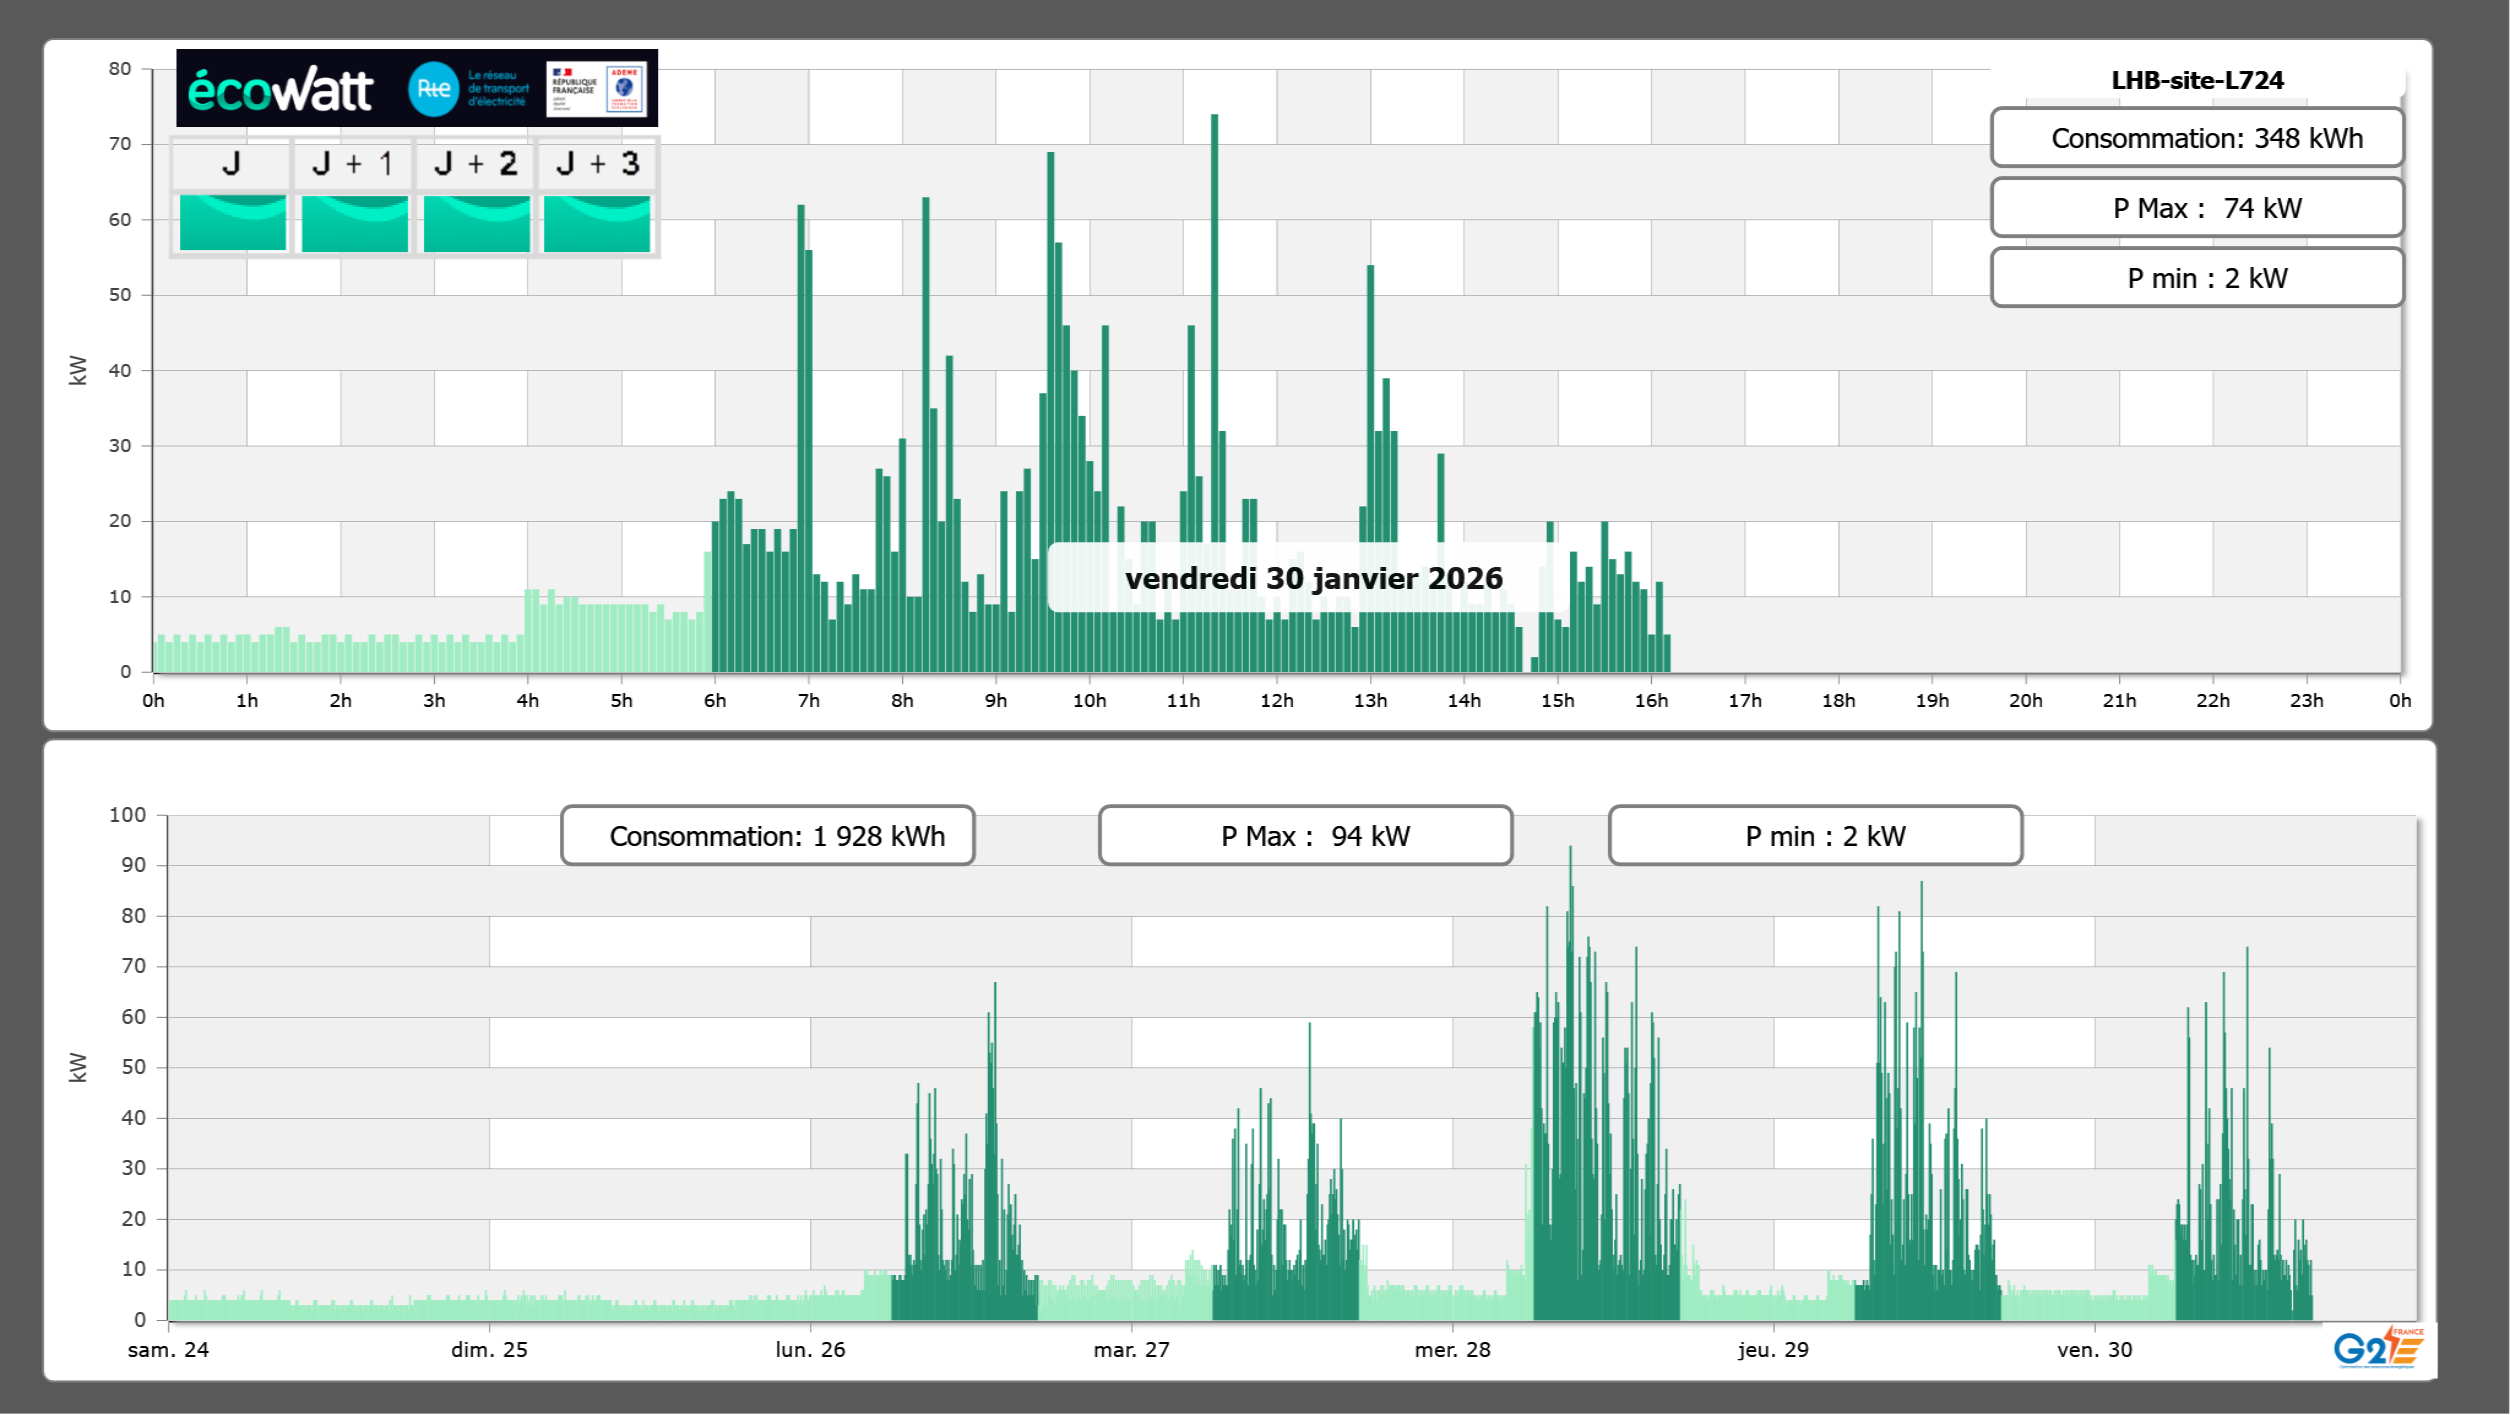The width and height of the screenshot is (2511, 1415).
Task: Click the G2E France logo
Action: pos(2377,1348)
